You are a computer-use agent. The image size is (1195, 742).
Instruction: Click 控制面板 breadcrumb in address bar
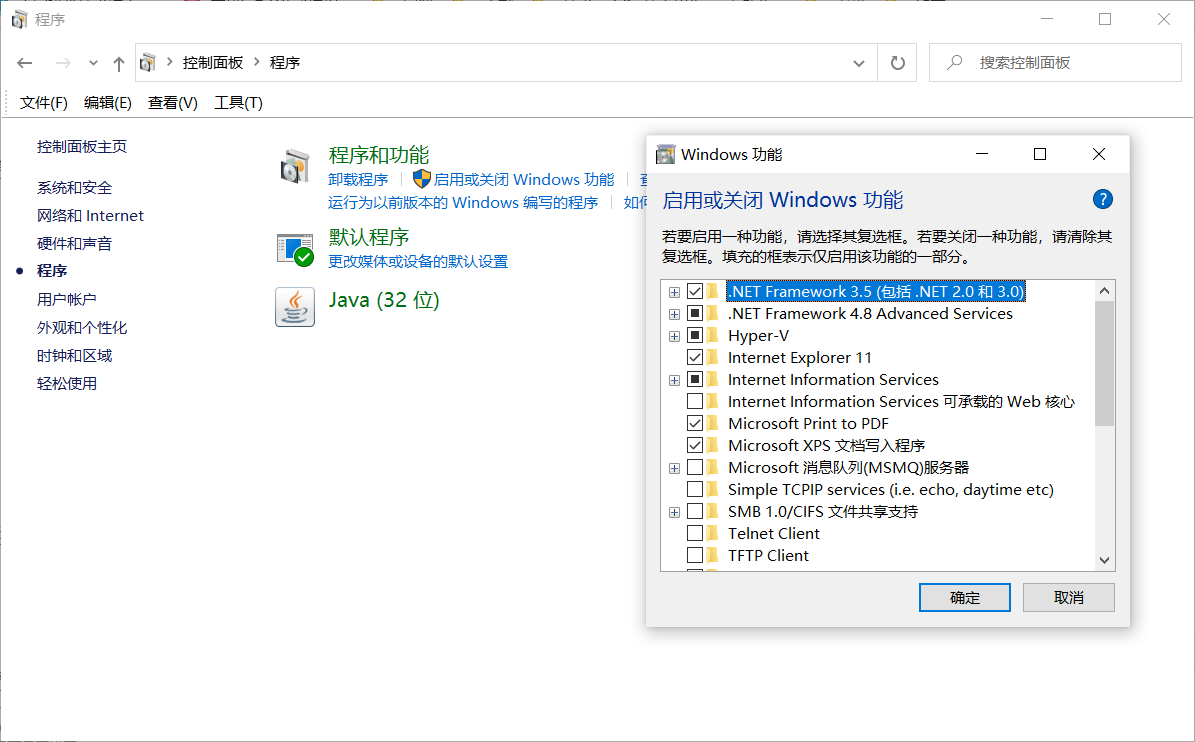click(213, 62)
